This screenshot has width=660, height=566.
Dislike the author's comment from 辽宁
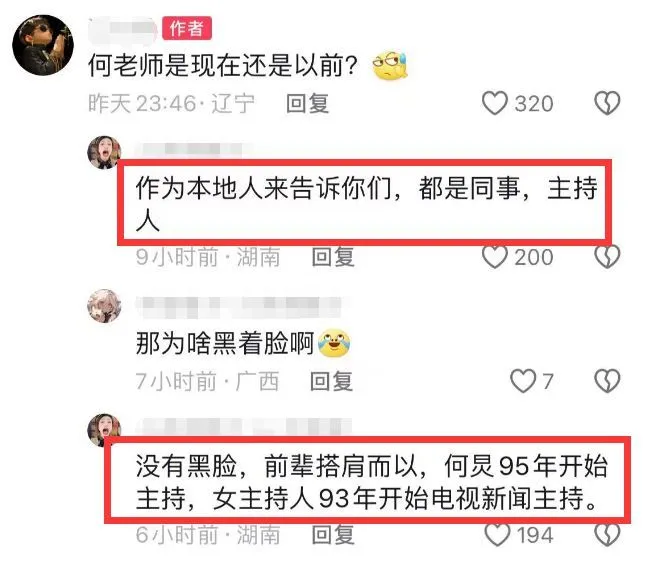tap(607, 103)
